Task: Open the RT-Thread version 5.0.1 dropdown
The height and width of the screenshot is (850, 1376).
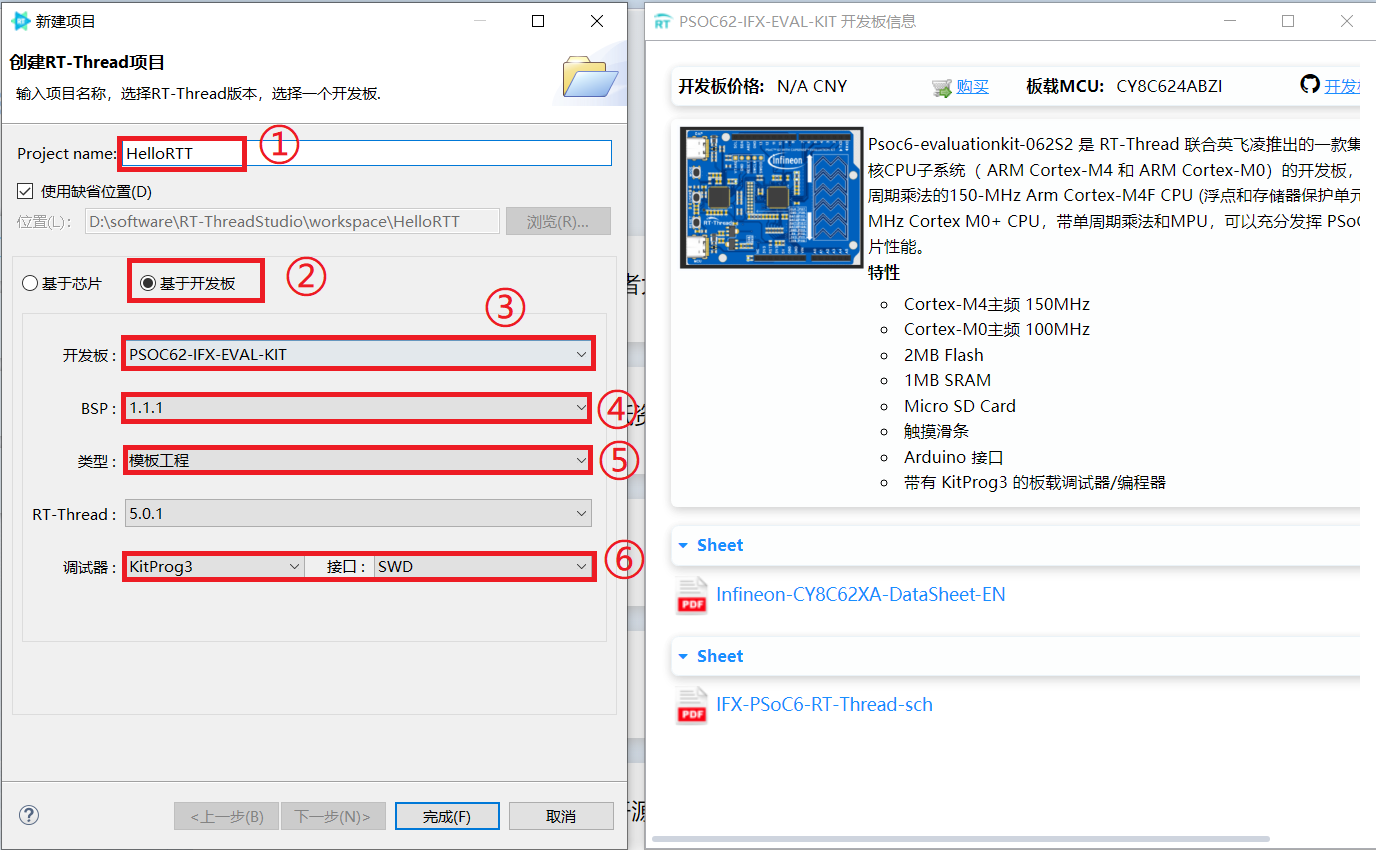Action: [x=358, y=514]
